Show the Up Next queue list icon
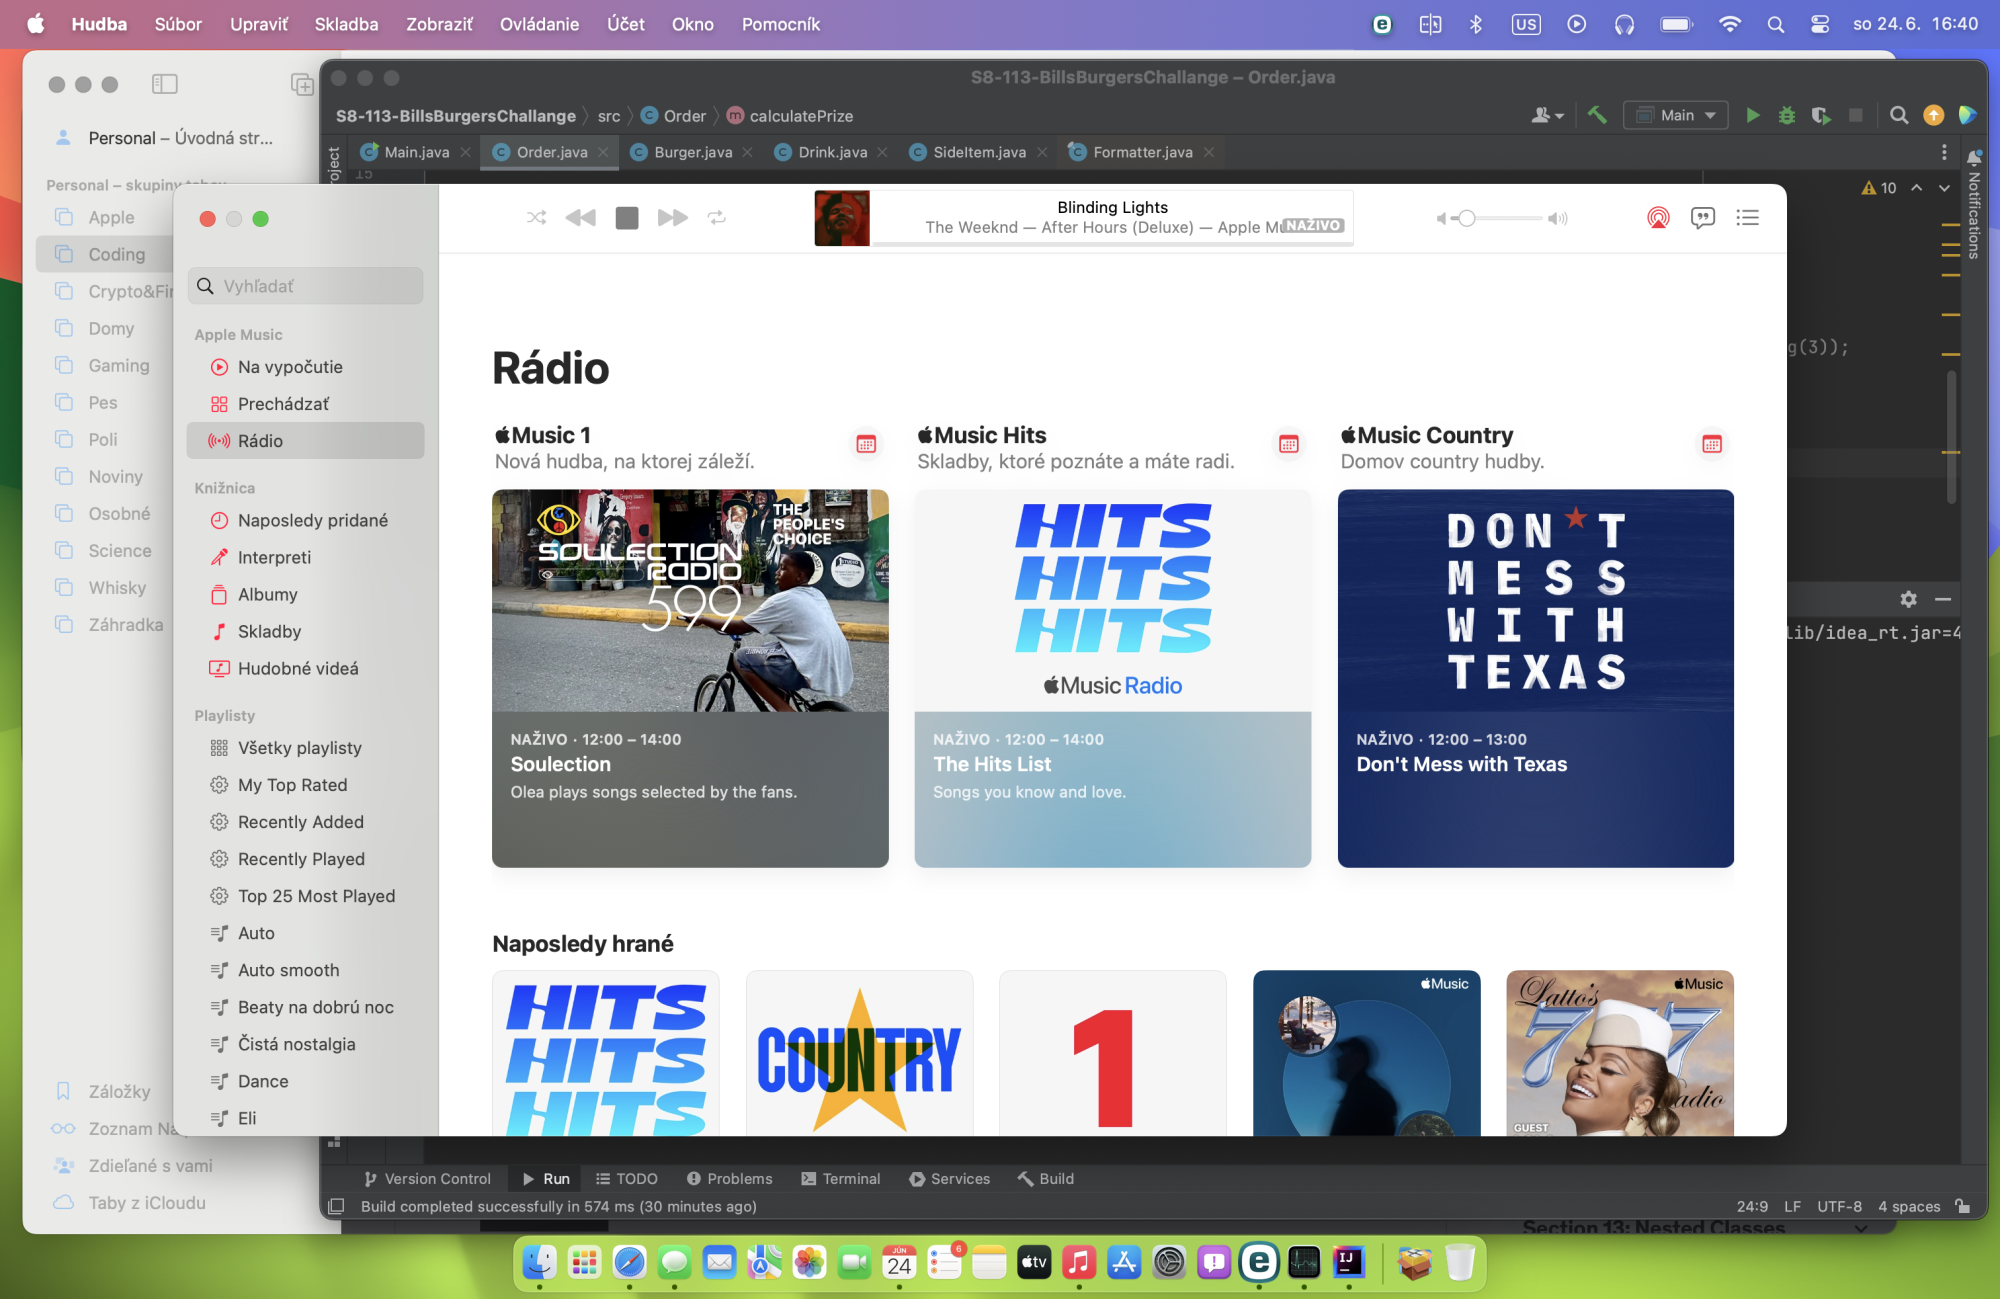This screenshot has width=2000, height=1299. pos(1747,217)
